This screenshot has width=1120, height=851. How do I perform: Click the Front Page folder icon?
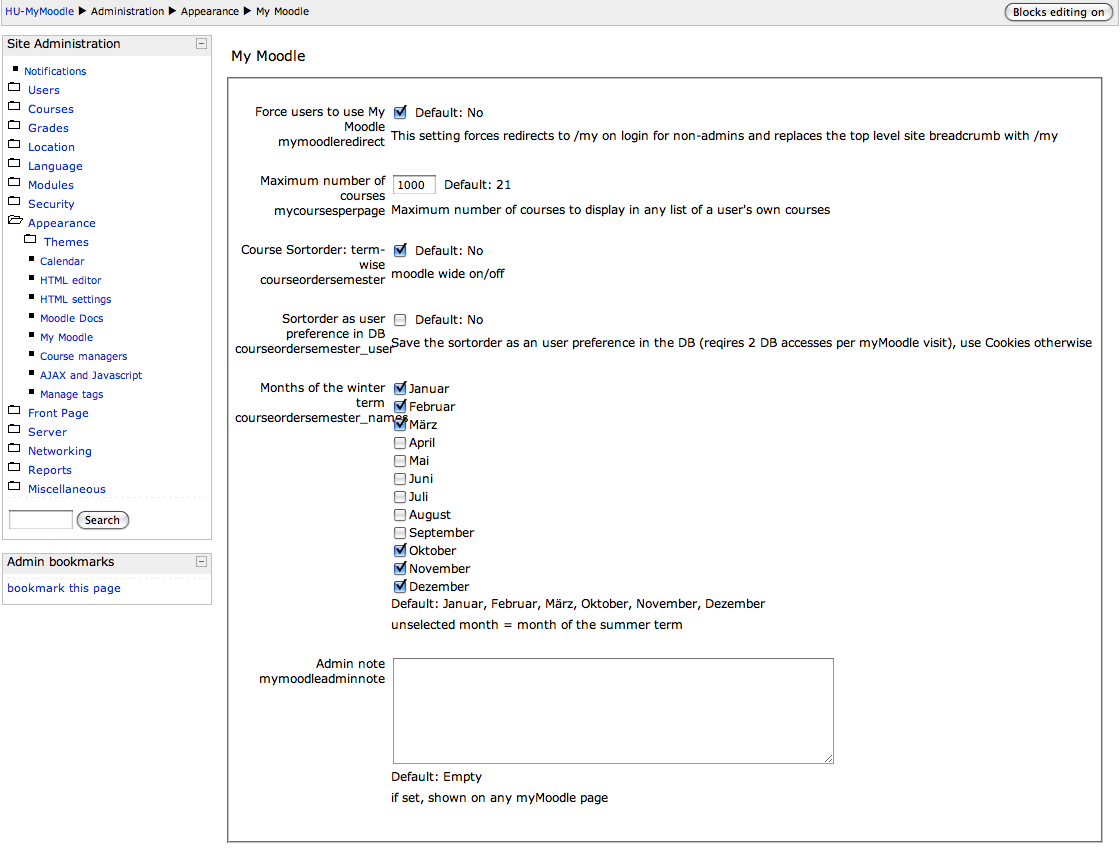coord(14,410)
